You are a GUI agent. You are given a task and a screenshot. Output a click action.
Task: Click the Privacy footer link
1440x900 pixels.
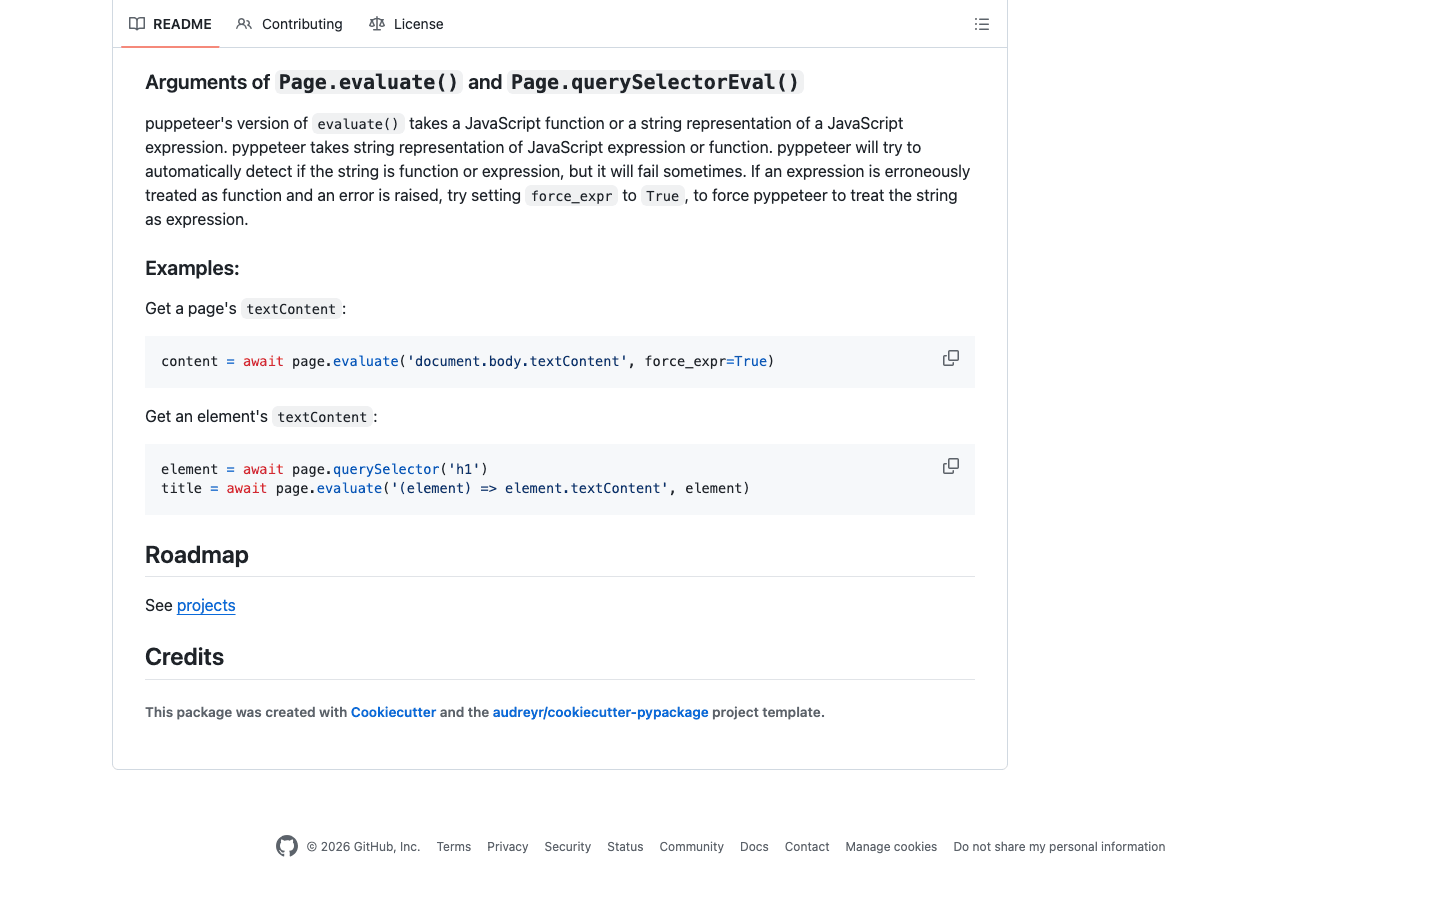coord(507,846)
